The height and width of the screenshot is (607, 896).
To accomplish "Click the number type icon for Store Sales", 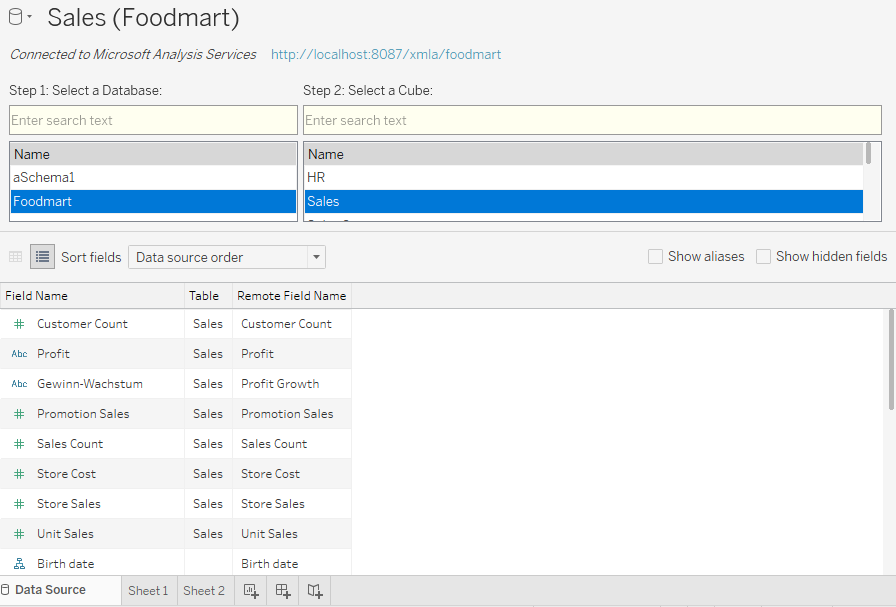I will coord(19,504).
